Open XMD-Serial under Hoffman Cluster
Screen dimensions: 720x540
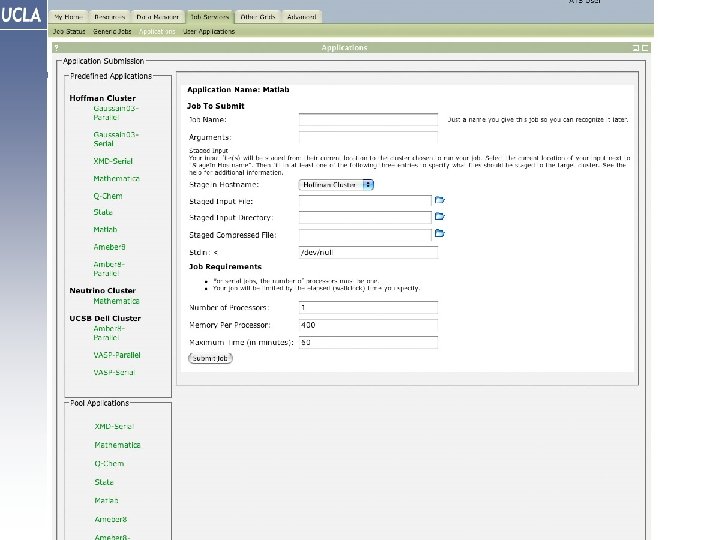(x=113, y=161)
